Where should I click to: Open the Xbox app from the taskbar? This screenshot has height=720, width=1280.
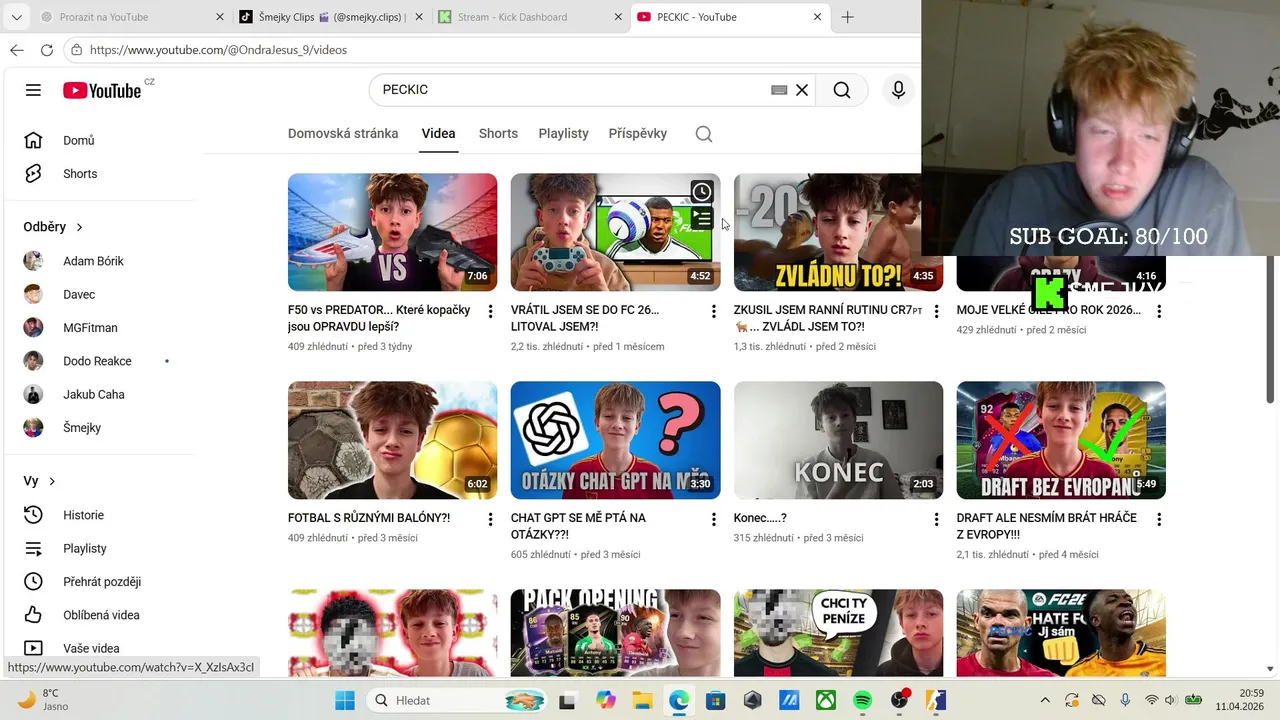pyautogui.click(x=825, y=700)
